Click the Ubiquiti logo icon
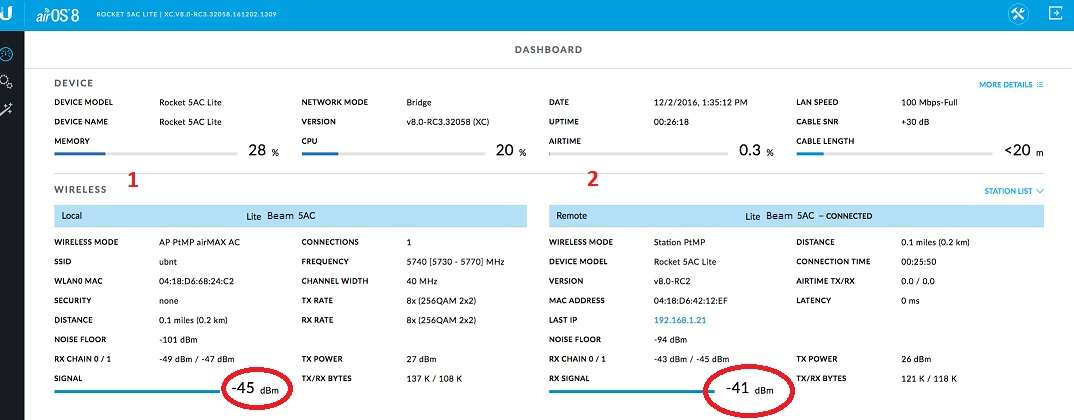 10,14
